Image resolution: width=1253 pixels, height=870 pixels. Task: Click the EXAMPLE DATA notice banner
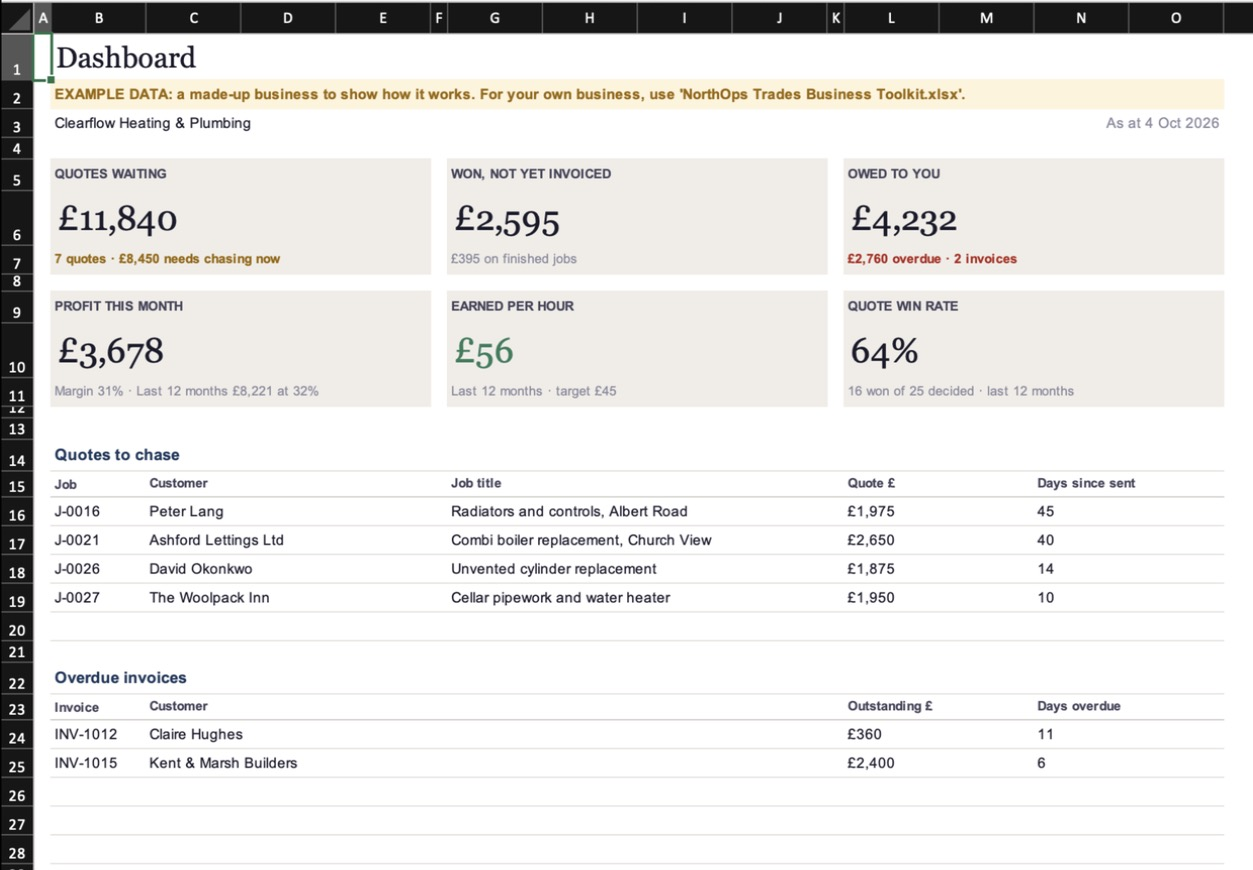637,94
